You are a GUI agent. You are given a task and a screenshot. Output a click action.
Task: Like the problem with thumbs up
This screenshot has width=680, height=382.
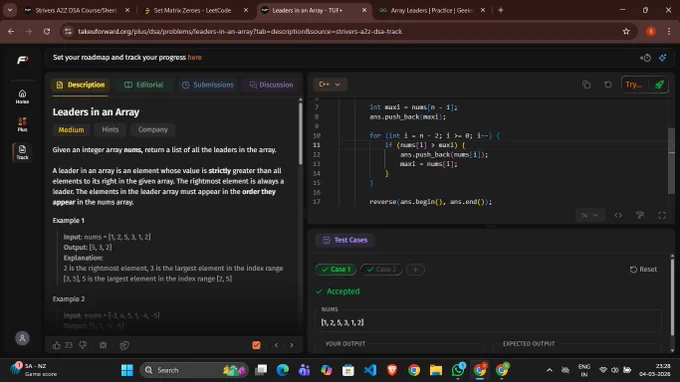[57, 345]
